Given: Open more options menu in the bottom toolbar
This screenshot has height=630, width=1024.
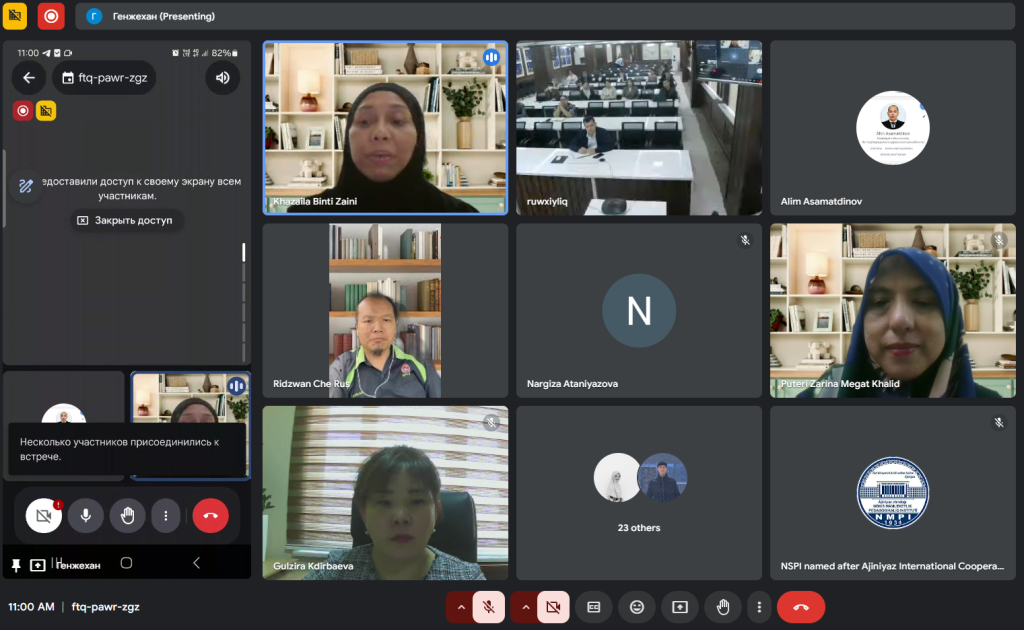Looking at the screenshot, I should (760, 607).
